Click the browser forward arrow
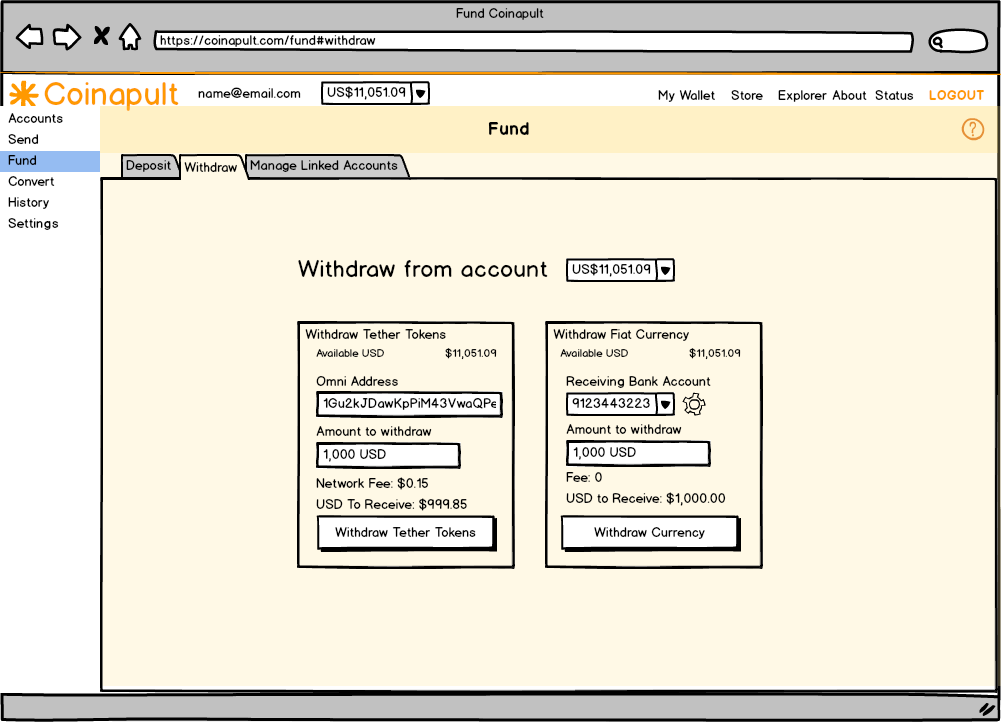 (x=66, y=38)
